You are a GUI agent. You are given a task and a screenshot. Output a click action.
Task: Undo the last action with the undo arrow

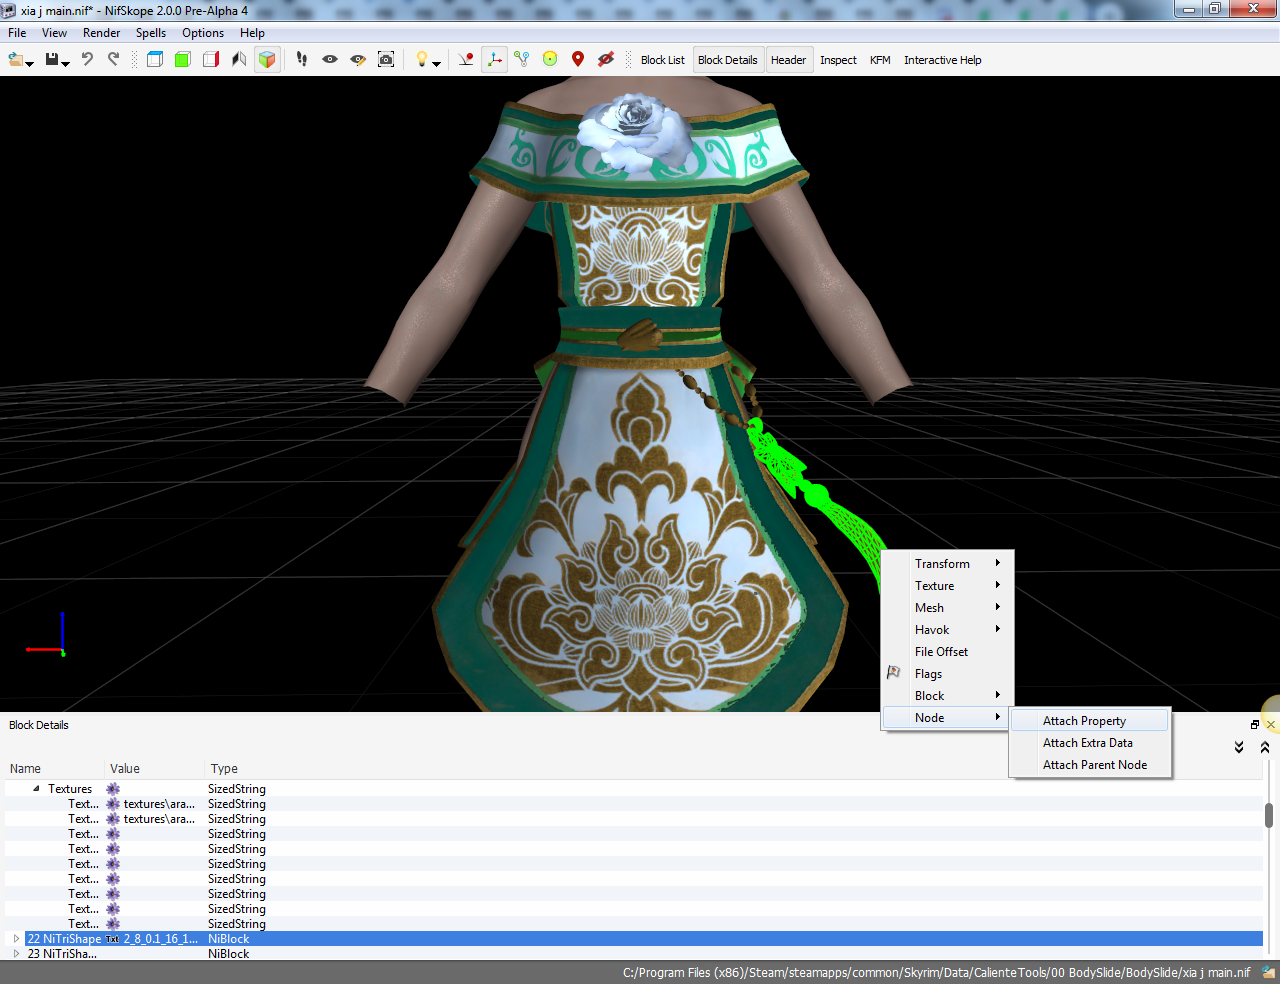[87, 60]
